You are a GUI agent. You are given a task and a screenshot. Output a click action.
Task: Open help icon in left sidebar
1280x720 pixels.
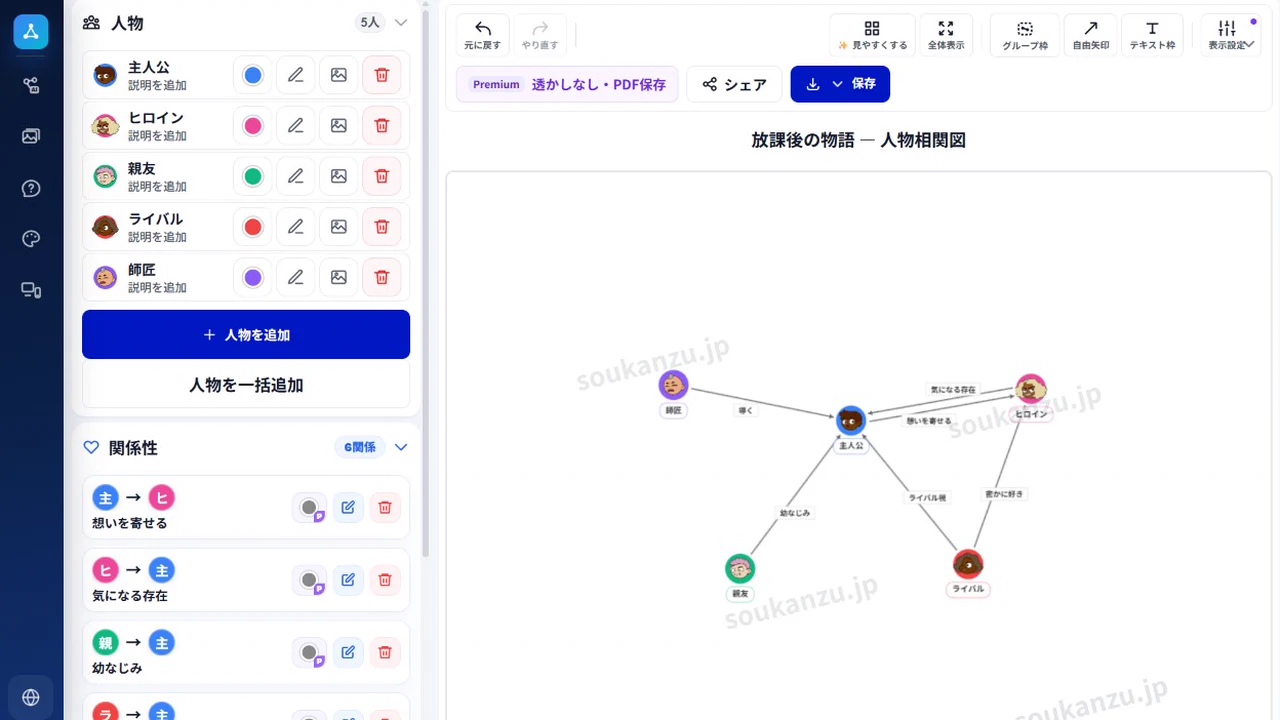click(31, 188)
